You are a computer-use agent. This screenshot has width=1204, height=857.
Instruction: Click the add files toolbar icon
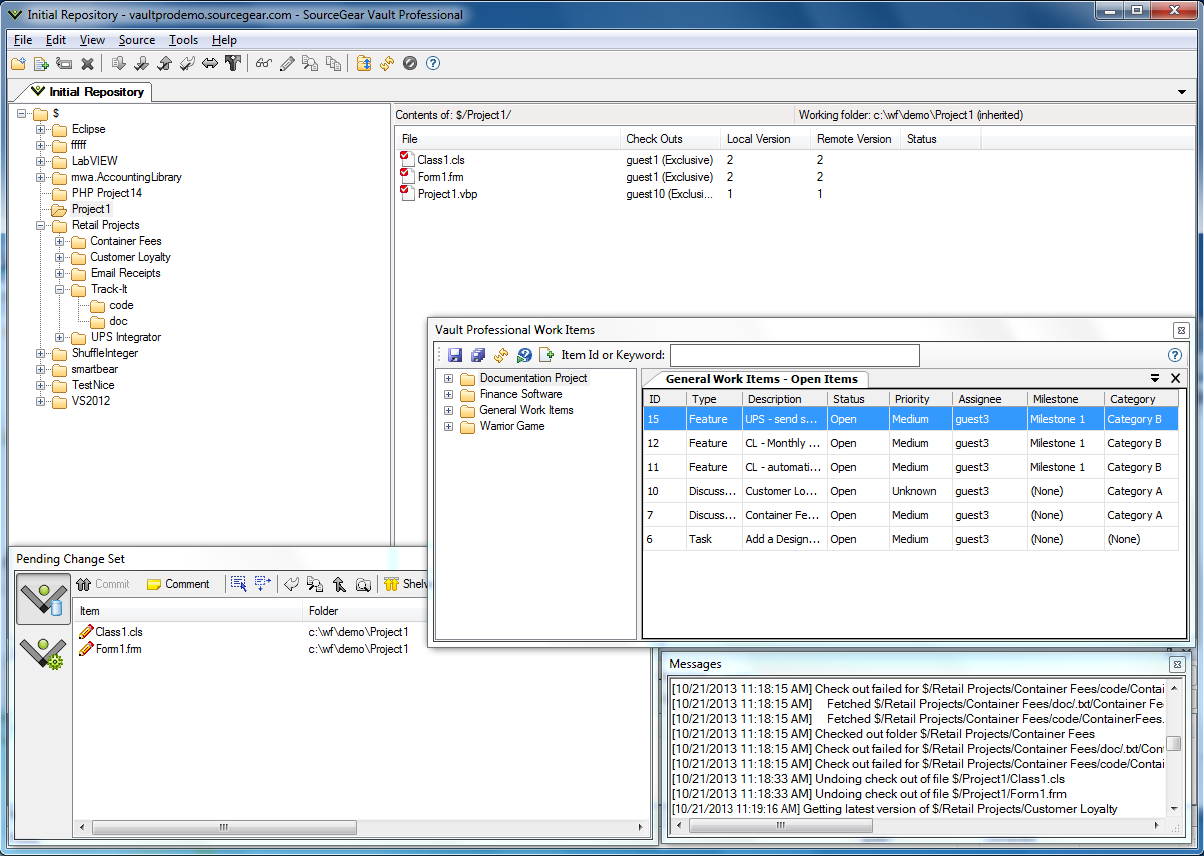[41, 64]
